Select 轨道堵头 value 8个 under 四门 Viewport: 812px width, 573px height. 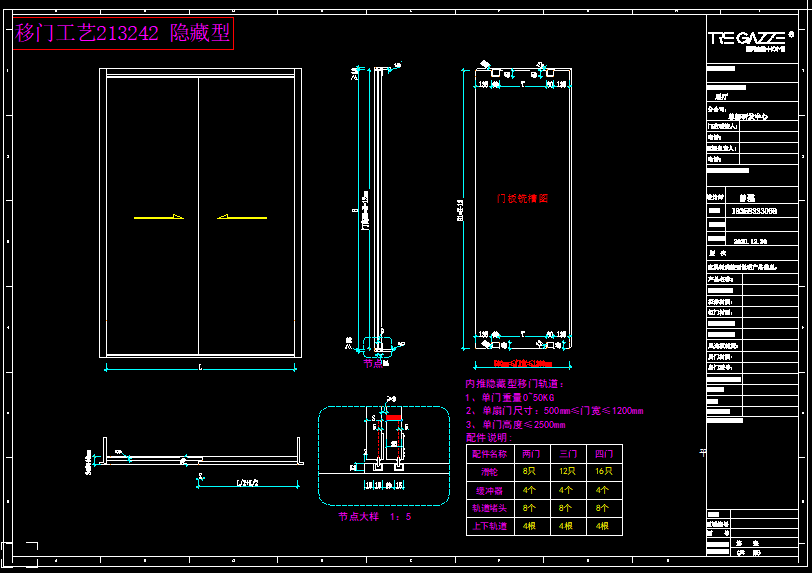click(x=602, y=508)
